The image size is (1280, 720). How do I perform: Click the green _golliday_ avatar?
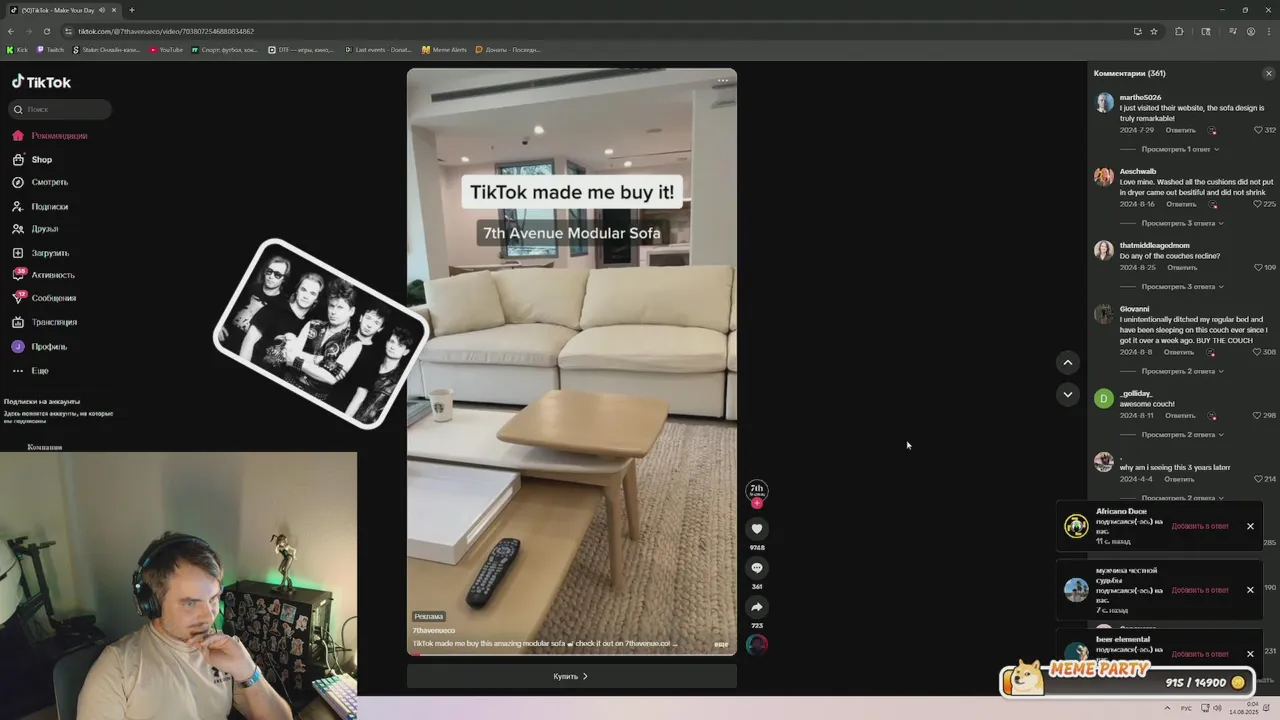pos(1104,398)
